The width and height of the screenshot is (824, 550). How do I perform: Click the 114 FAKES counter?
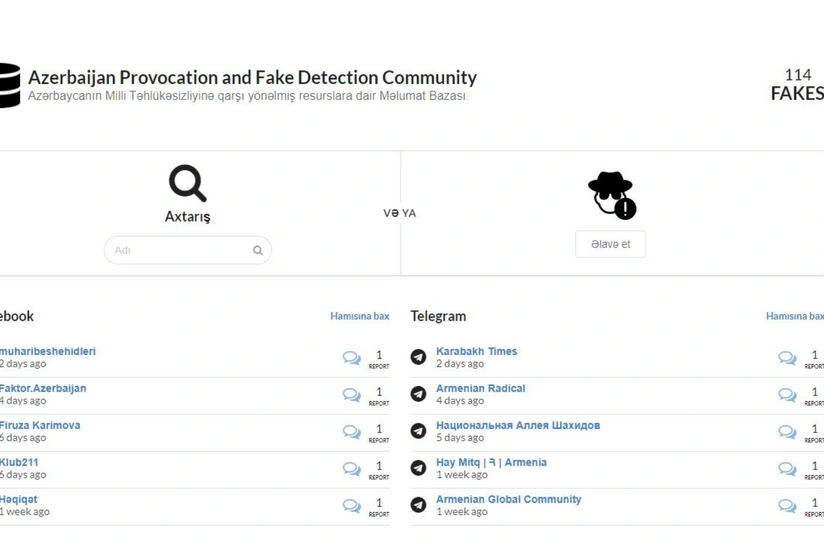[797, 84]
